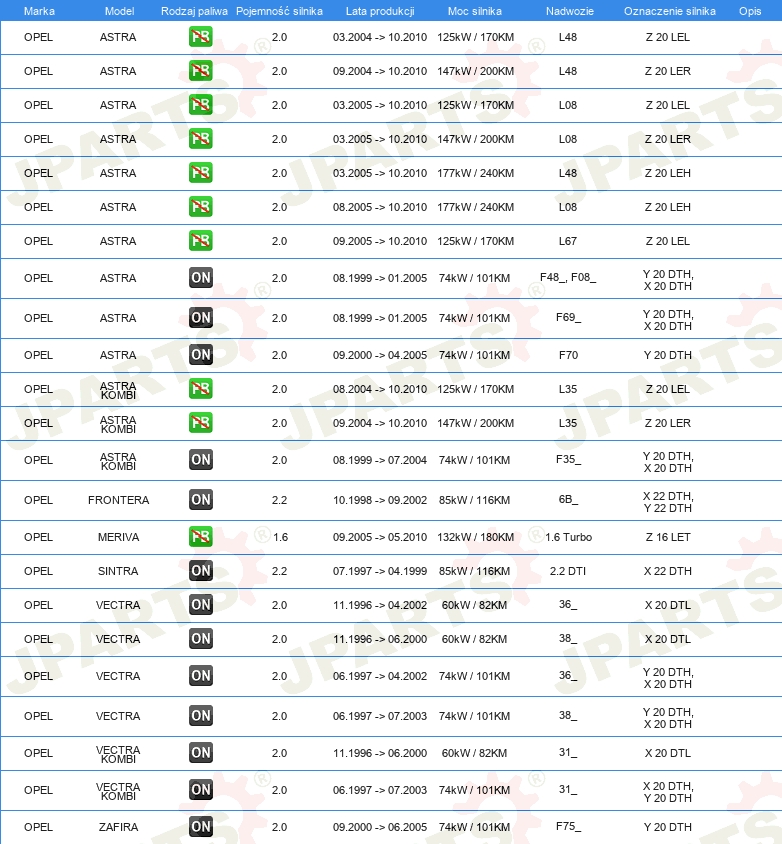Click engine code Y 20 DTH in the Zafira row
This screenshot has height=844, width=782.
(x=668, y=827)
